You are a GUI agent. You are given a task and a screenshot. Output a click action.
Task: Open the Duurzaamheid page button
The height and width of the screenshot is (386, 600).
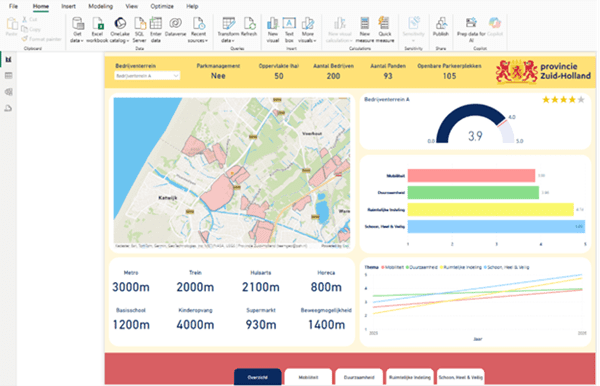coord(359,377)
